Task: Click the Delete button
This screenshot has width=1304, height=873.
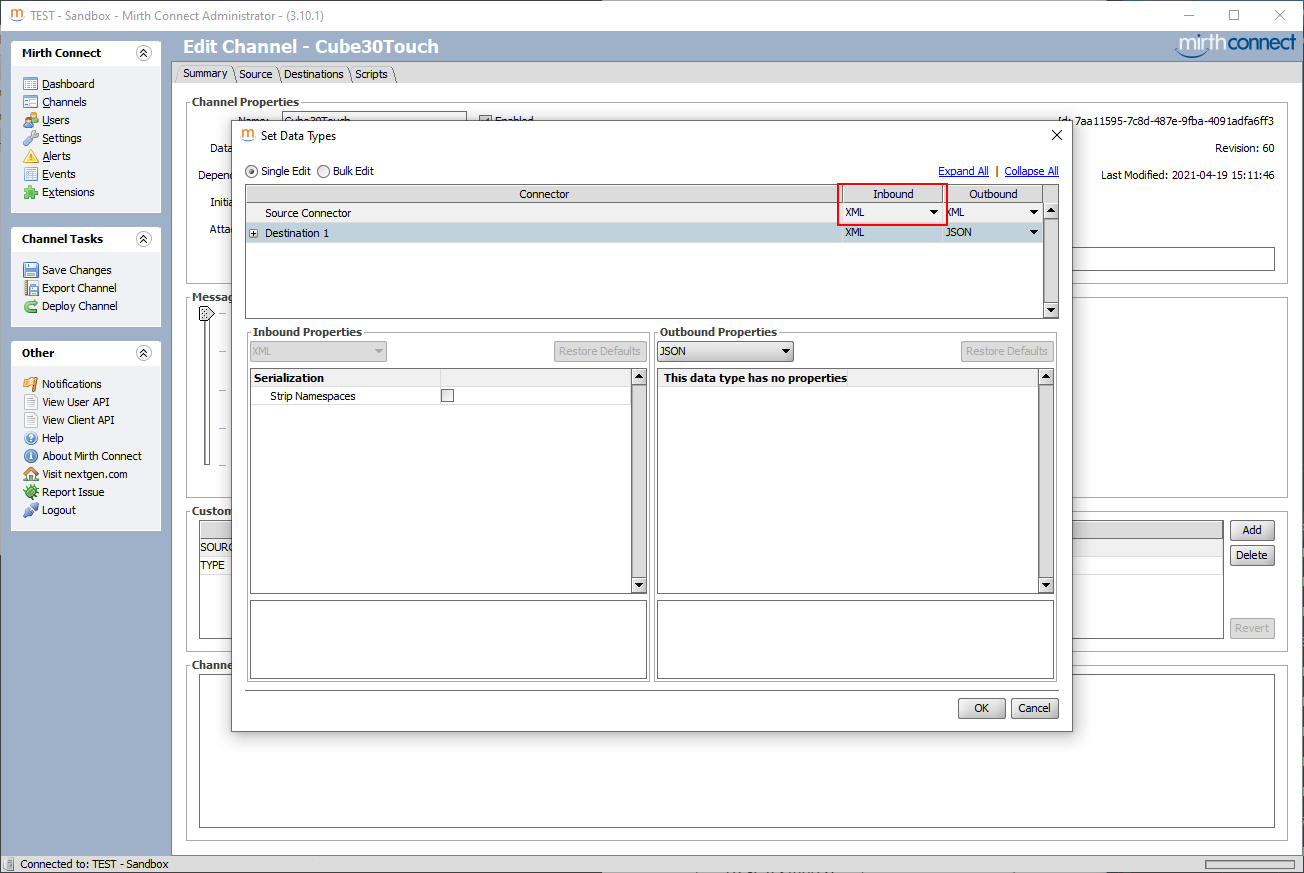Action: pos(1252,555)
